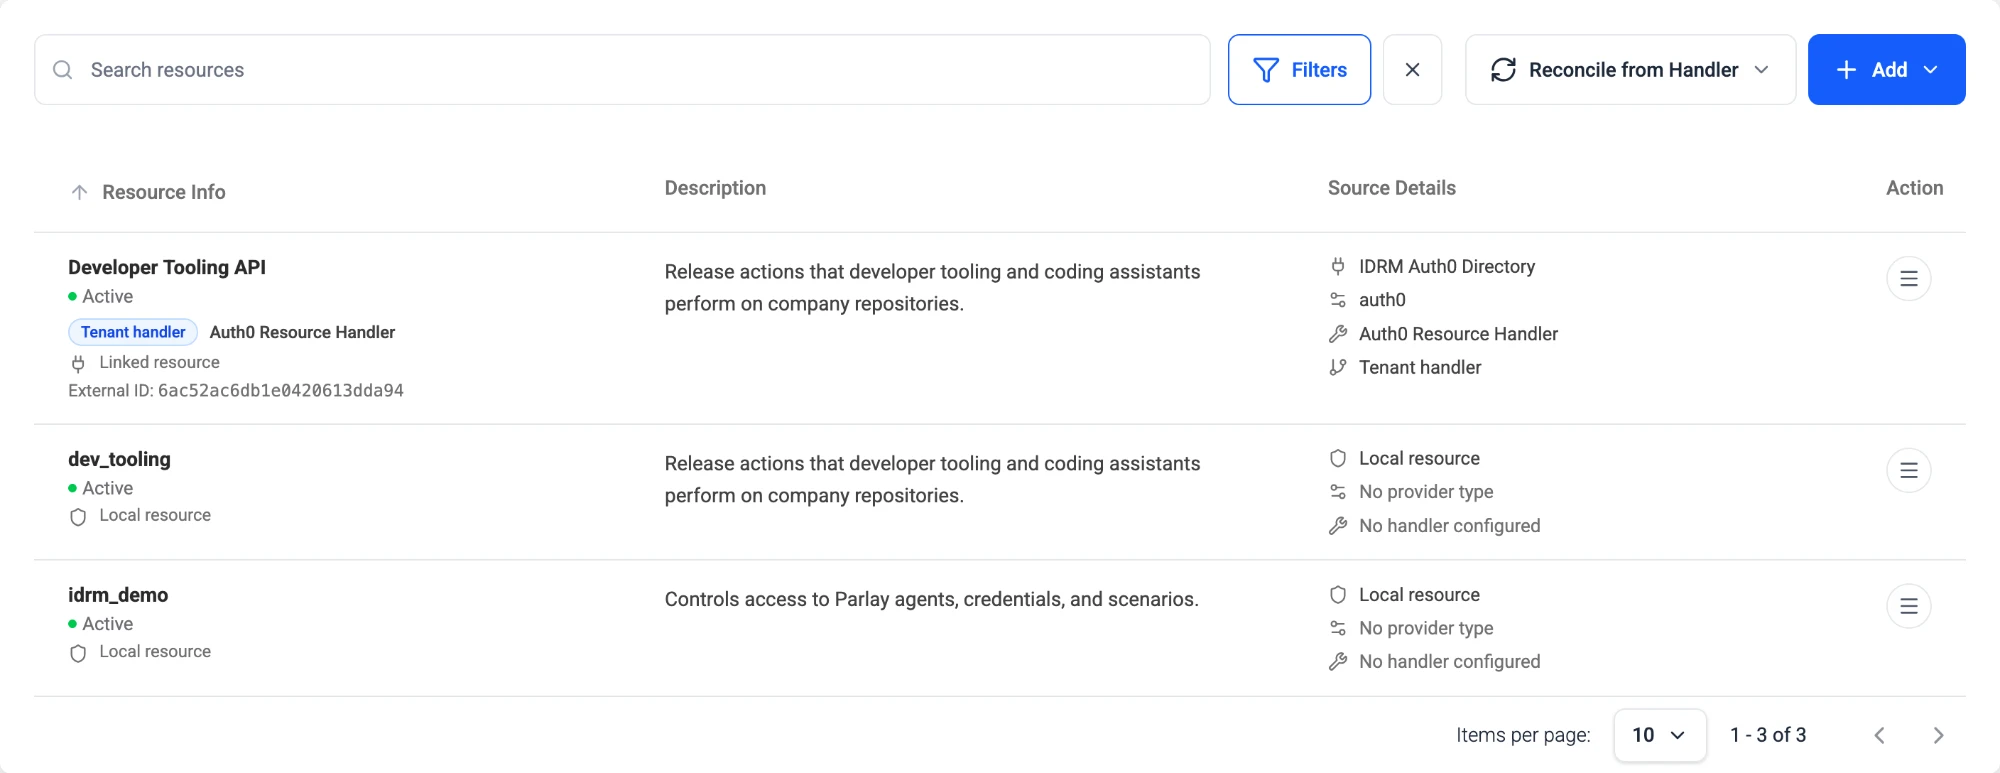
Task: Click Active status under Developer Tooling API
Action: tap(107, 296)
